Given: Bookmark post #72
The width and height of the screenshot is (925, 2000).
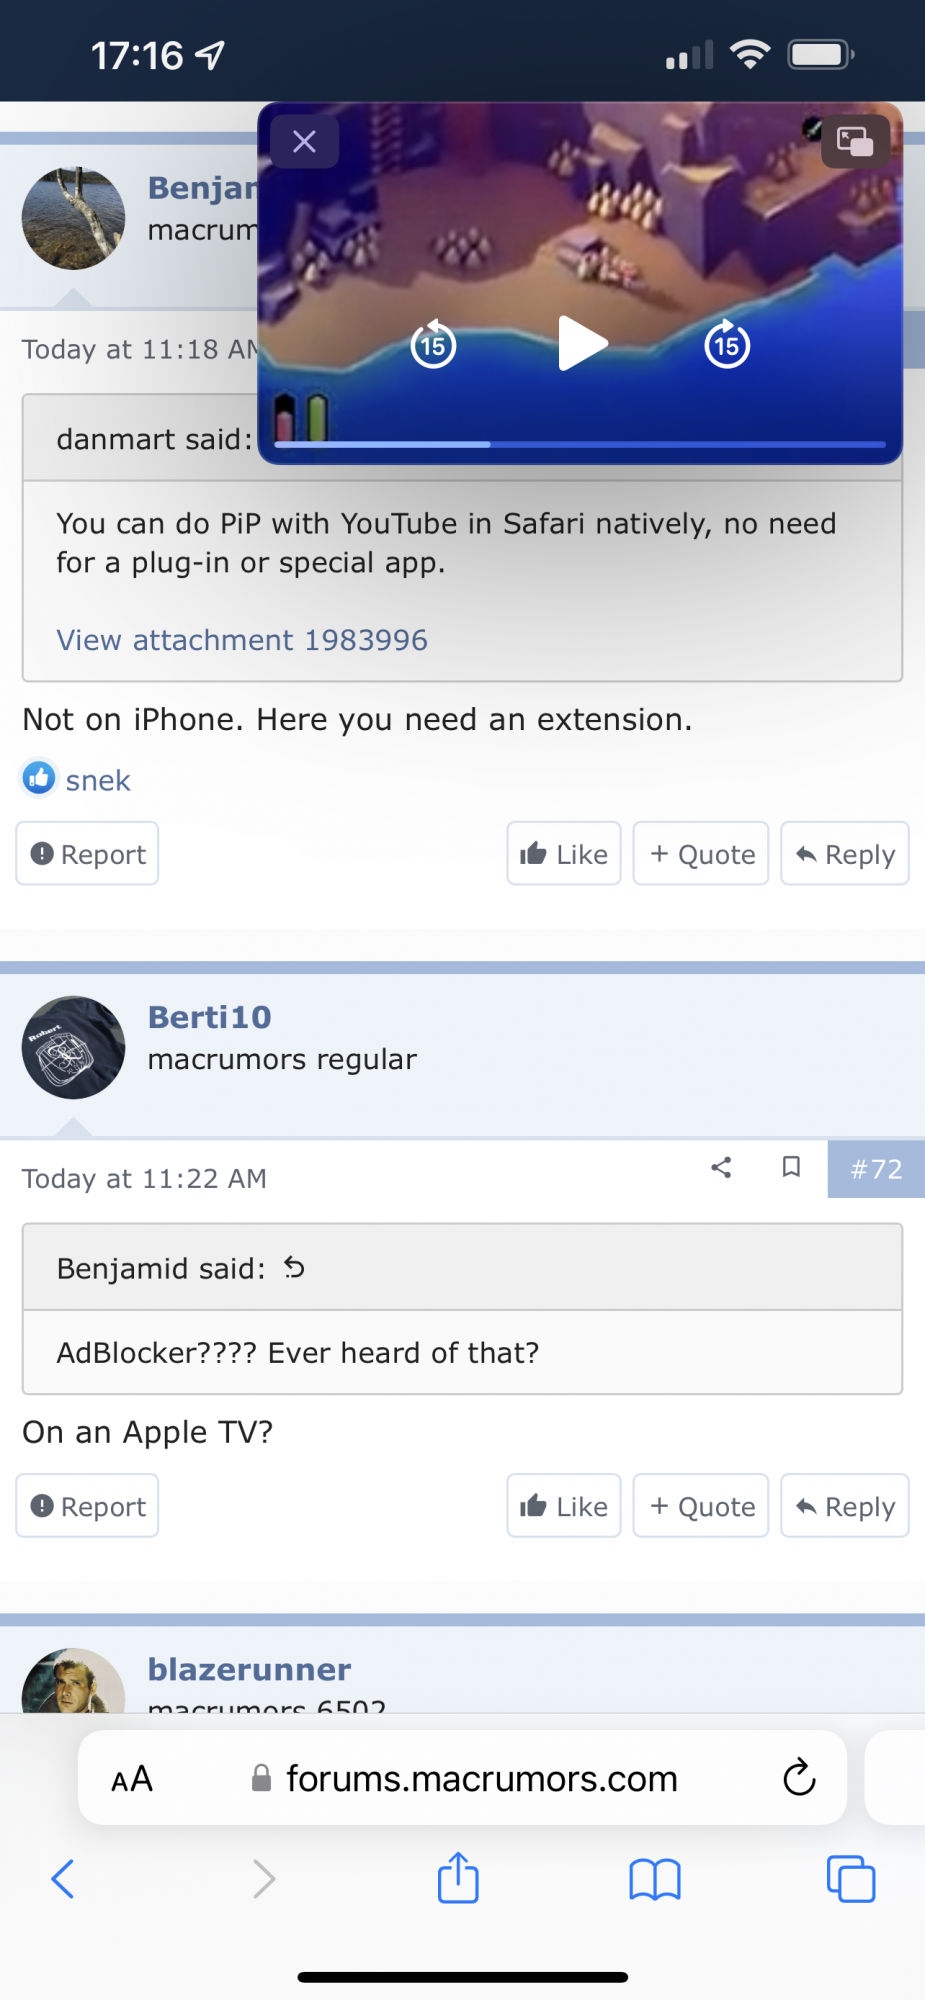Looking at the screenshot, I should pos(791,1167).
